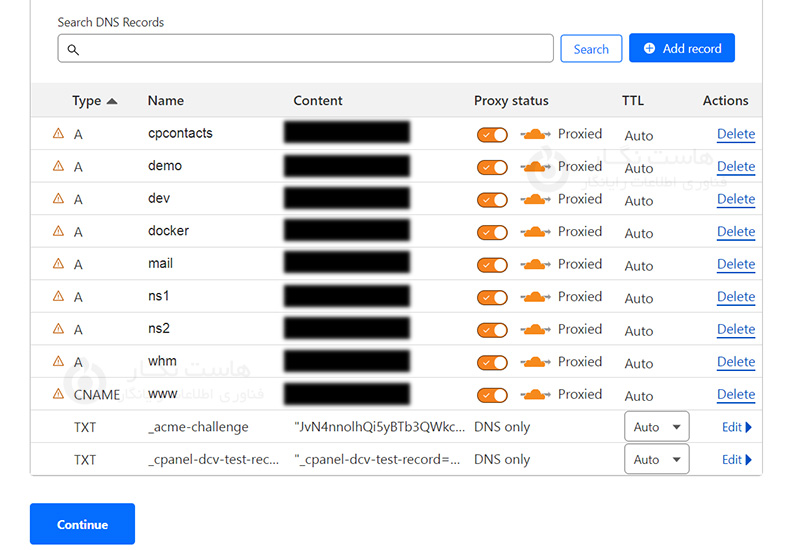Click the warning triangle icon beside cpcontacts record
Screen dimensions: 790x550
58,134
